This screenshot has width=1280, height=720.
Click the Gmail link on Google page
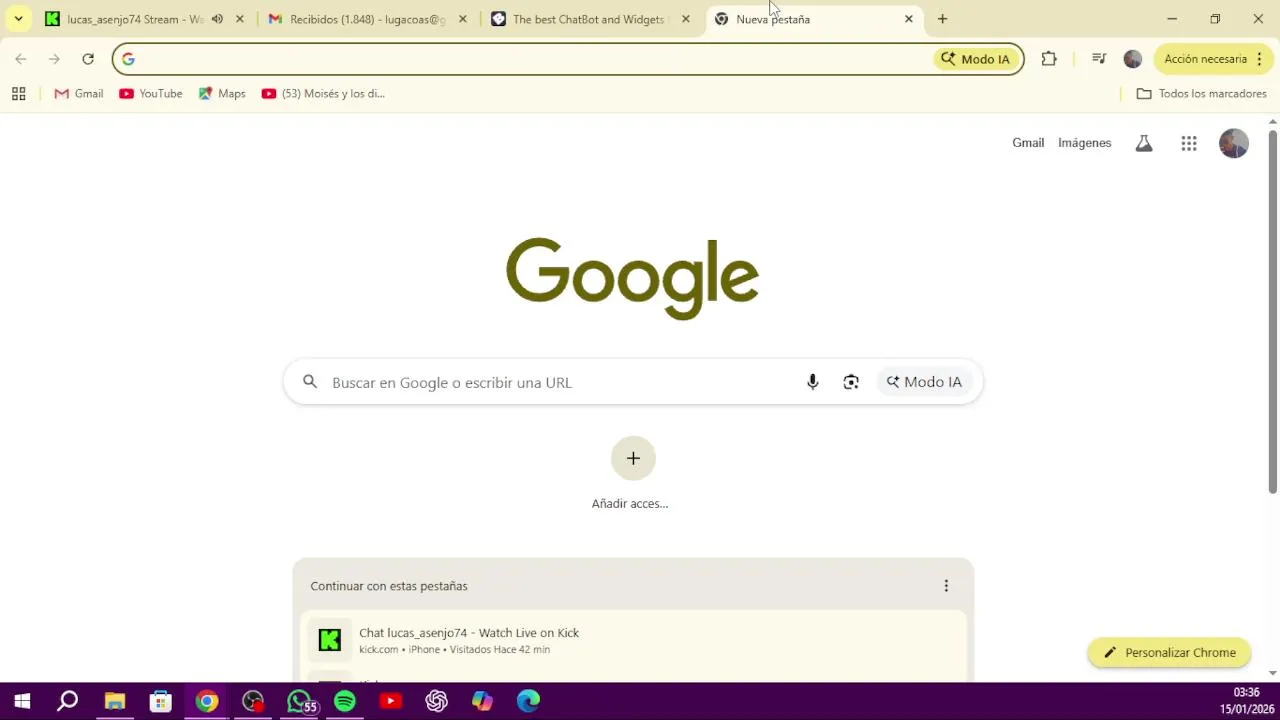[x=1028, y=143]
